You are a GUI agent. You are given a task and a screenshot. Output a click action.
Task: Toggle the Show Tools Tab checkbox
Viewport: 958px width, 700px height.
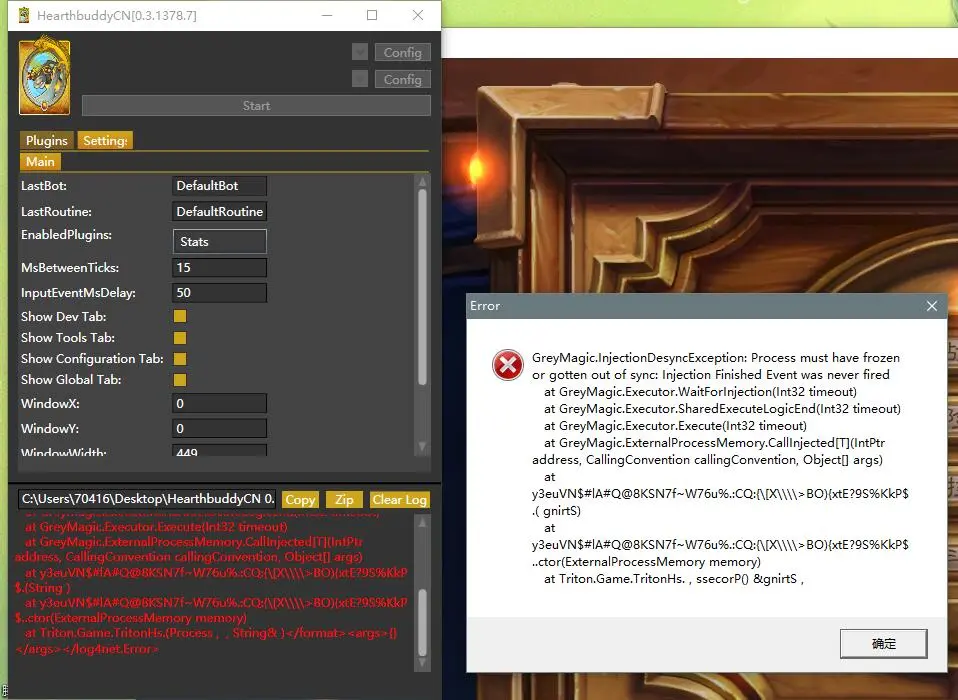click(180, 337)
